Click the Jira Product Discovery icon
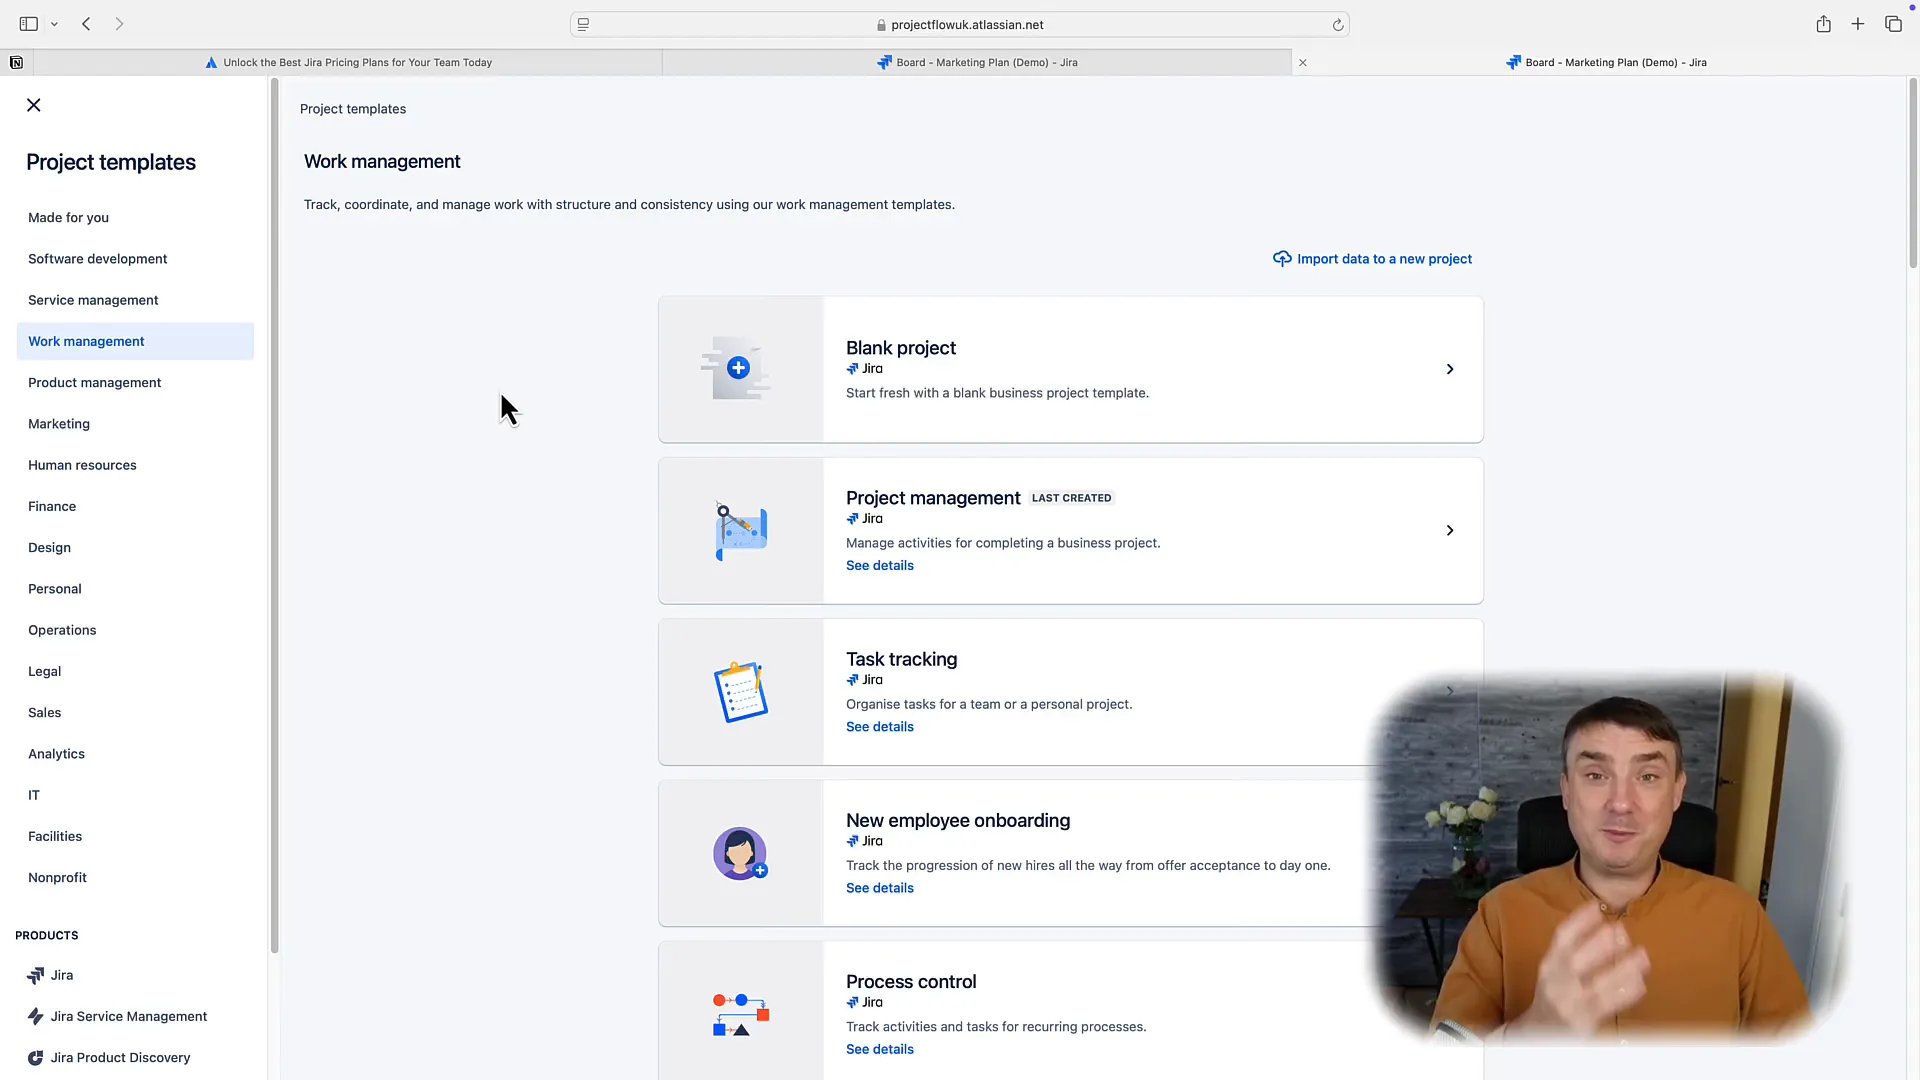Screen dimensions: 1920x1080 point(36,1057)
